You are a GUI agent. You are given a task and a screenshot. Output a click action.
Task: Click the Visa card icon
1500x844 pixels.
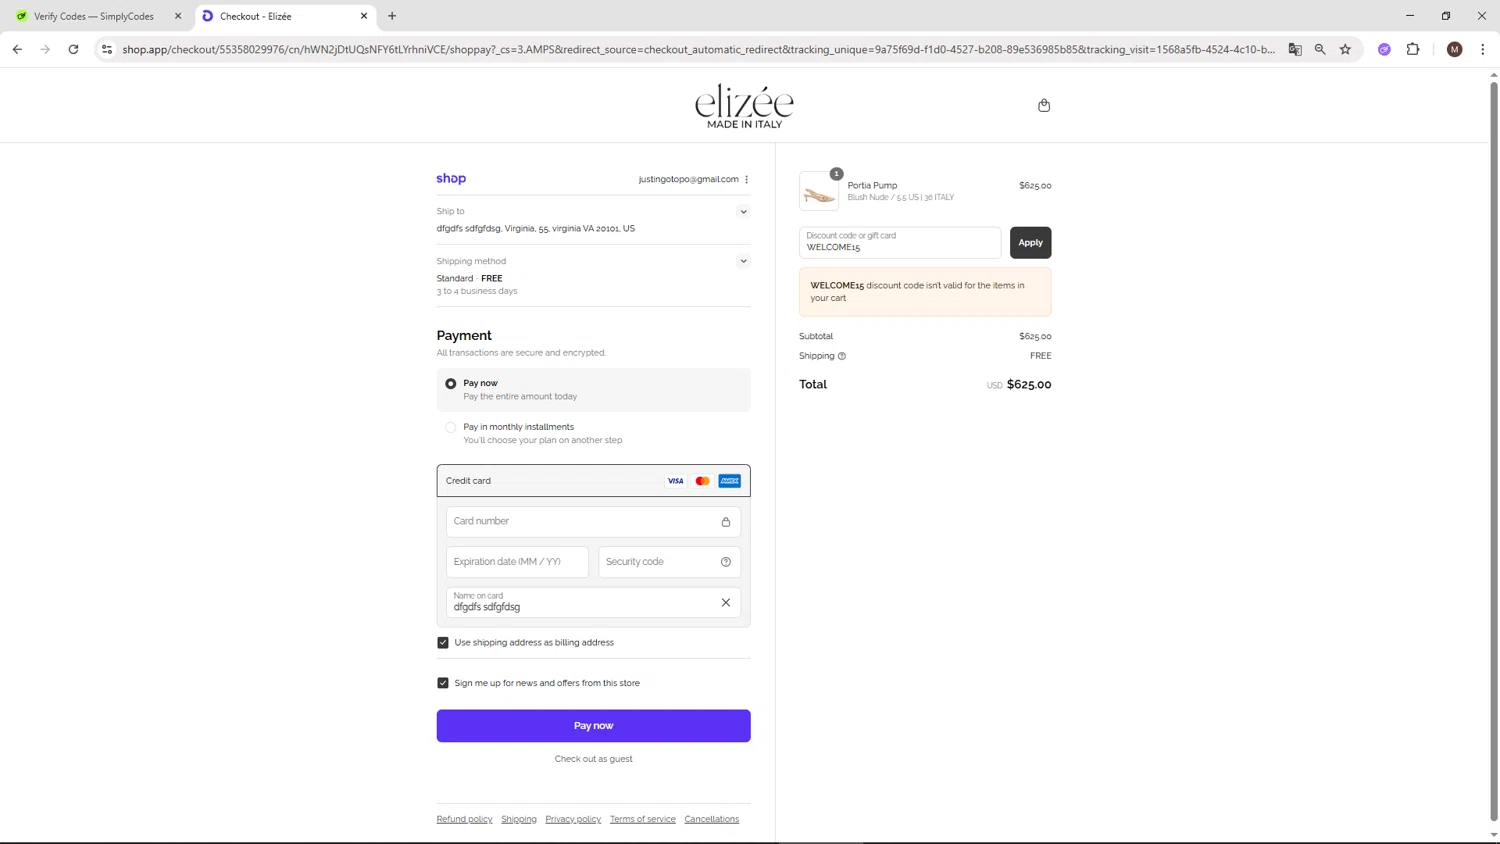click(x=676, y=481)
